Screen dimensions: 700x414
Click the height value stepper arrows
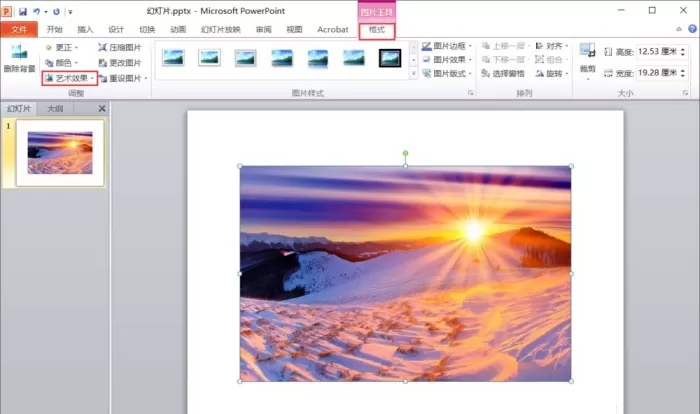point(683,52)
